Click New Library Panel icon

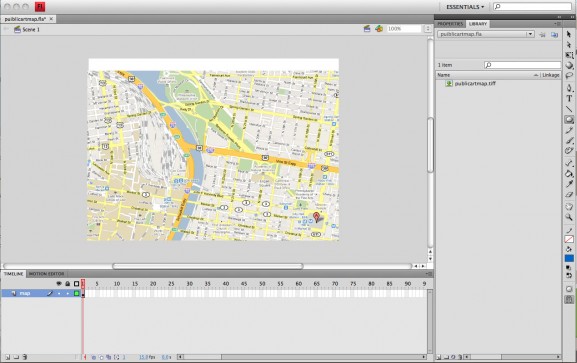[554, 34]
